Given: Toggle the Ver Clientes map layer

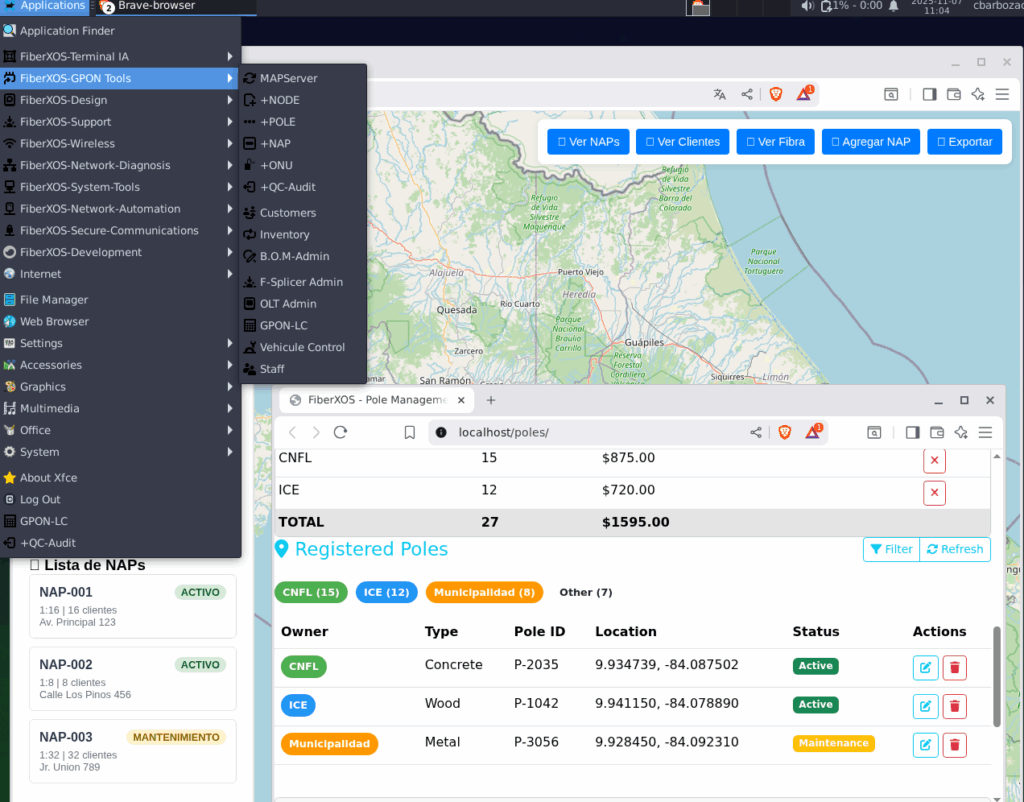Looking at the screenshot, I should (682, 142).
